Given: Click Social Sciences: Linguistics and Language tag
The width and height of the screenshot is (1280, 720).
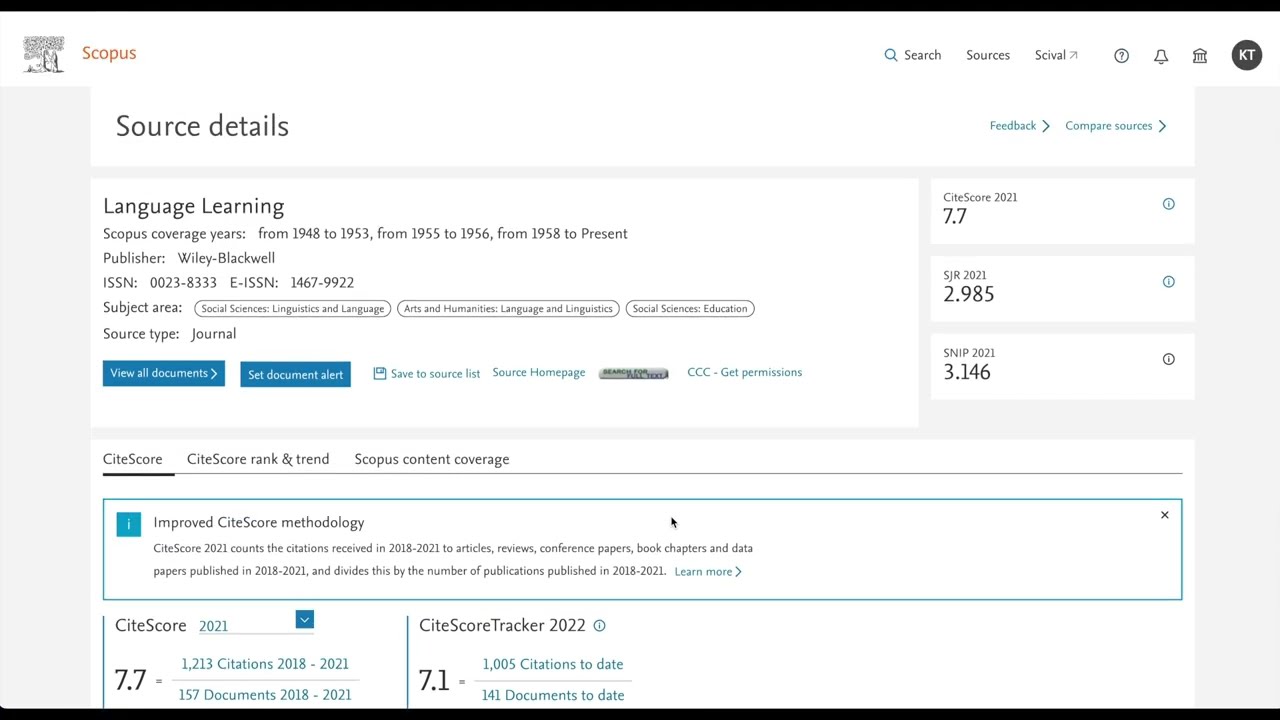Looking at the screenshot, I should (293, 309).
